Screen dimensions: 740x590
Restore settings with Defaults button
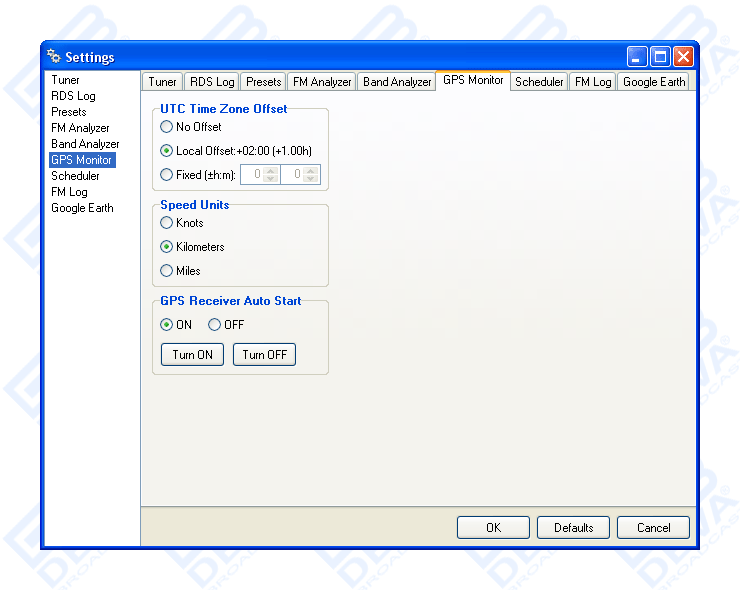pyautogui.click(x=573, y=527)
